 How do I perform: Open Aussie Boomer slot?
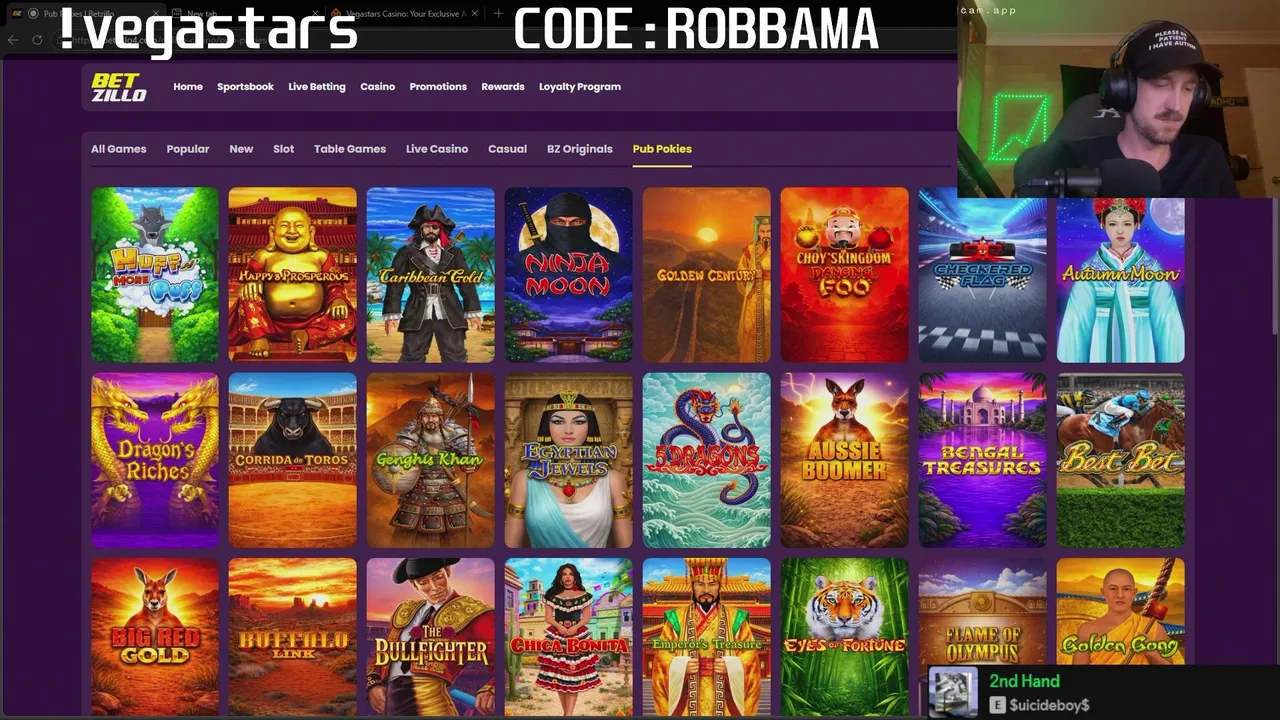click(845, 460)
